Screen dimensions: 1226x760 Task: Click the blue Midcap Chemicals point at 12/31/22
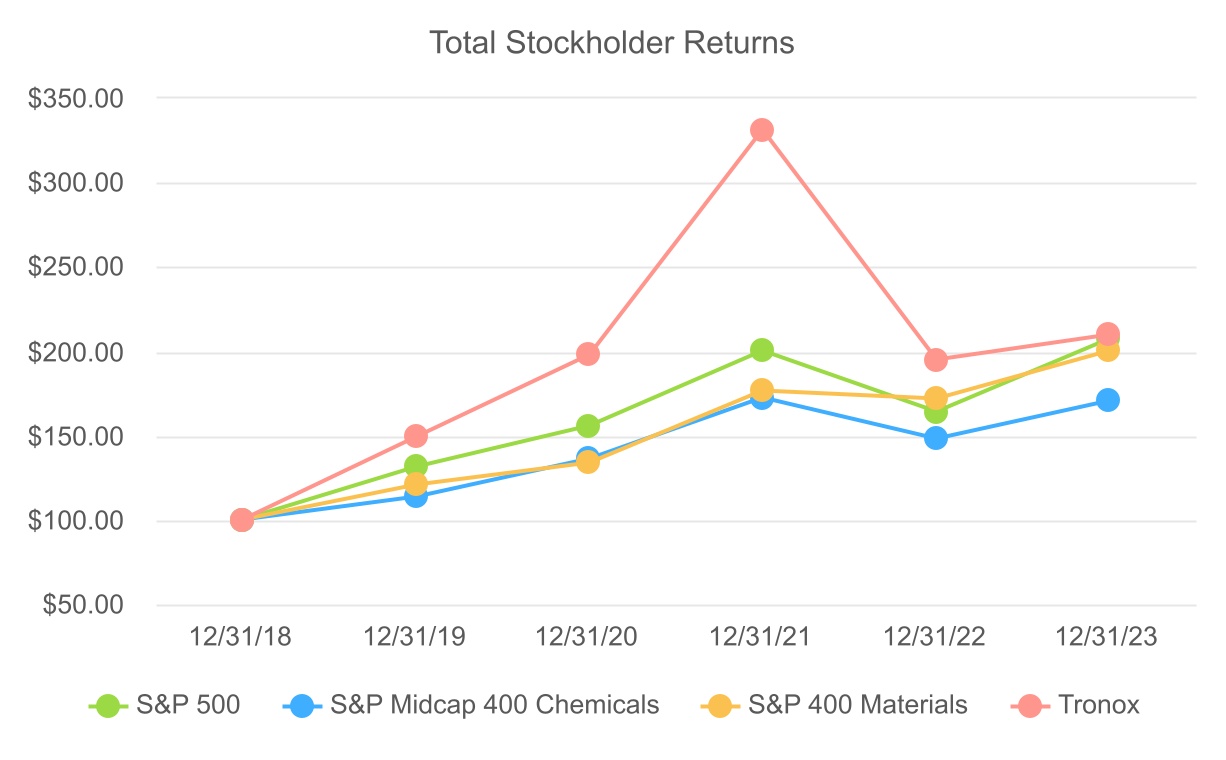pyautogui.click(x=936, y=438)
